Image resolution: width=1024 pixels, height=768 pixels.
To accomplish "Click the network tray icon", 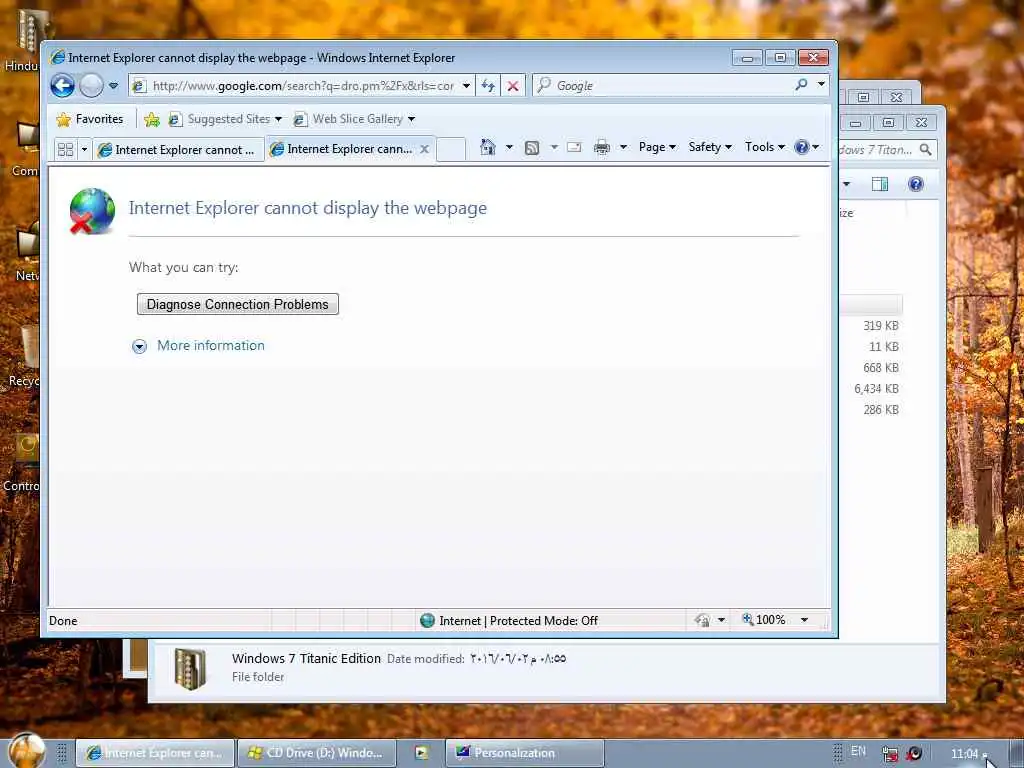I will click(889, 754).
